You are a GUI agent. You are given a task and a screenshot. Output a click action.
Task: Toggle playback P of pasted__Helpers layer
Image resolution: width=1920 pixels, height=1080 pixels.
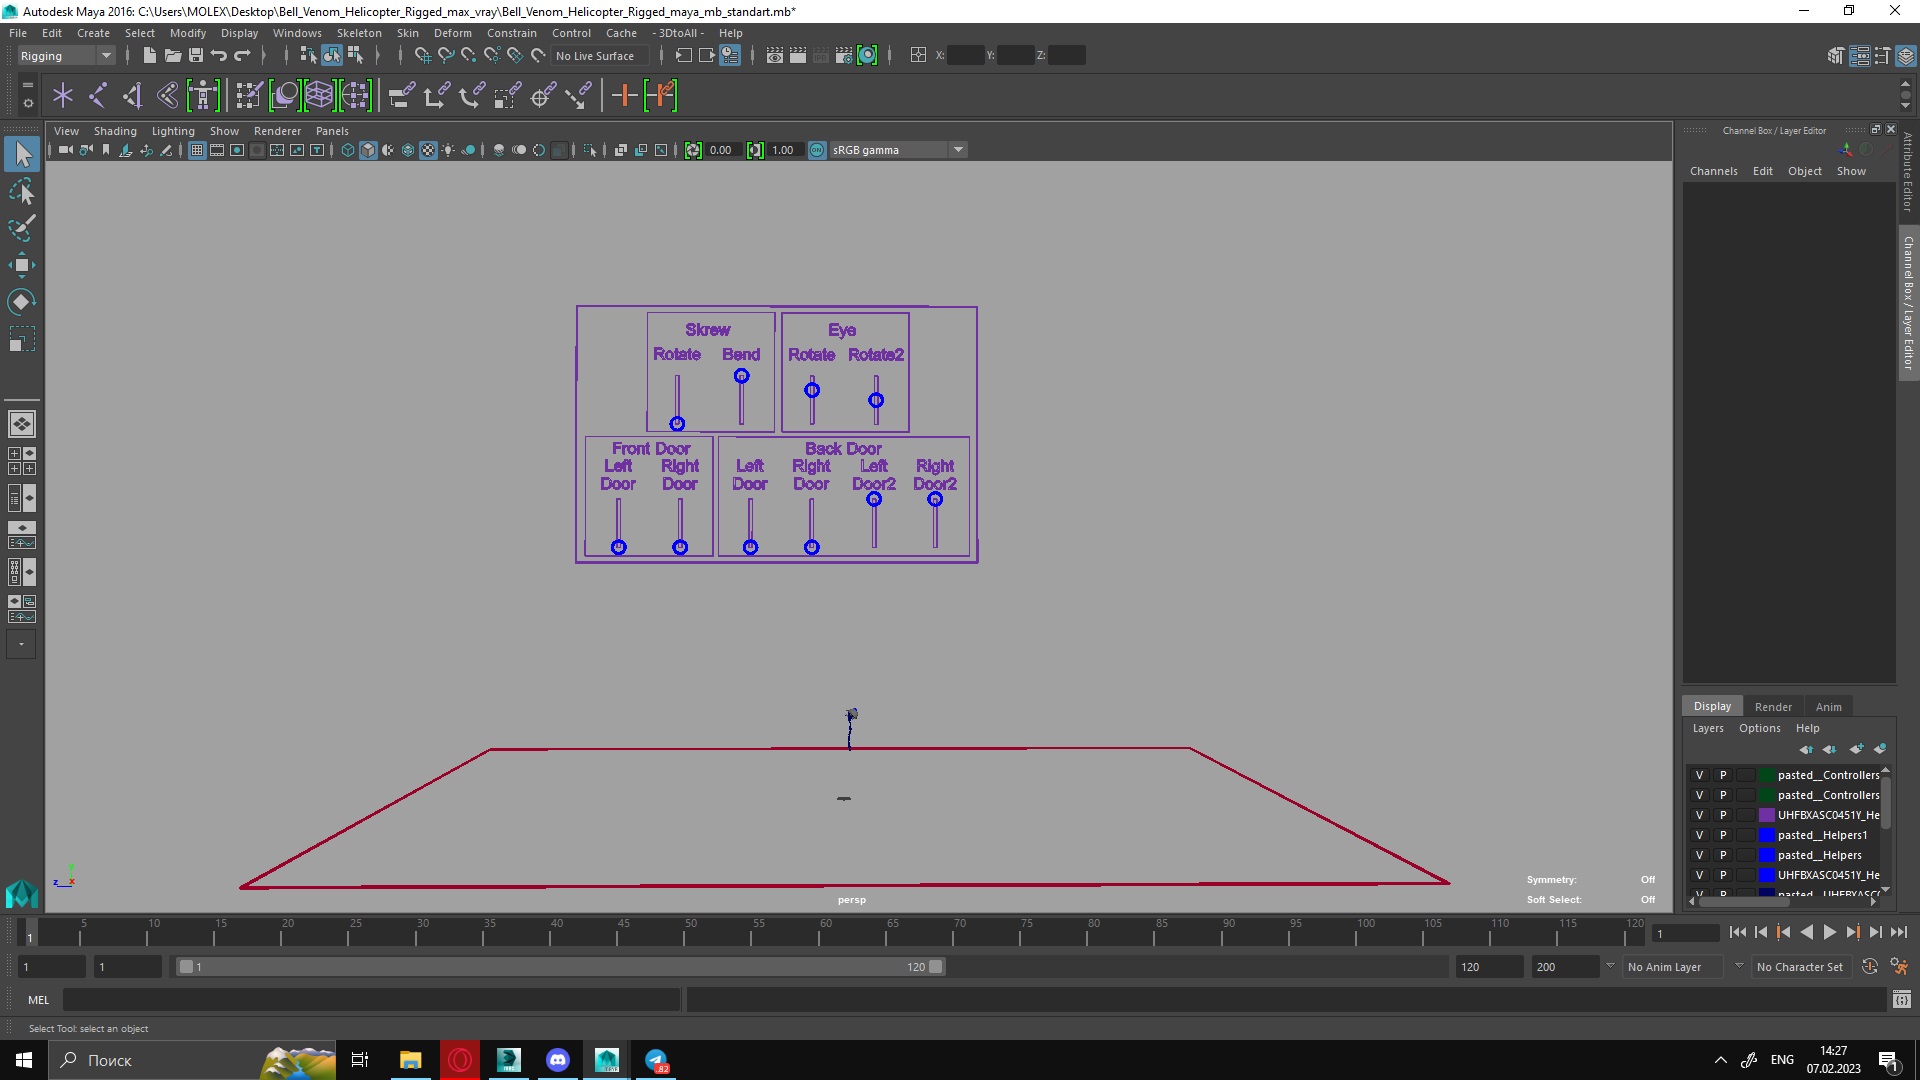click(x=1723, y=855)
